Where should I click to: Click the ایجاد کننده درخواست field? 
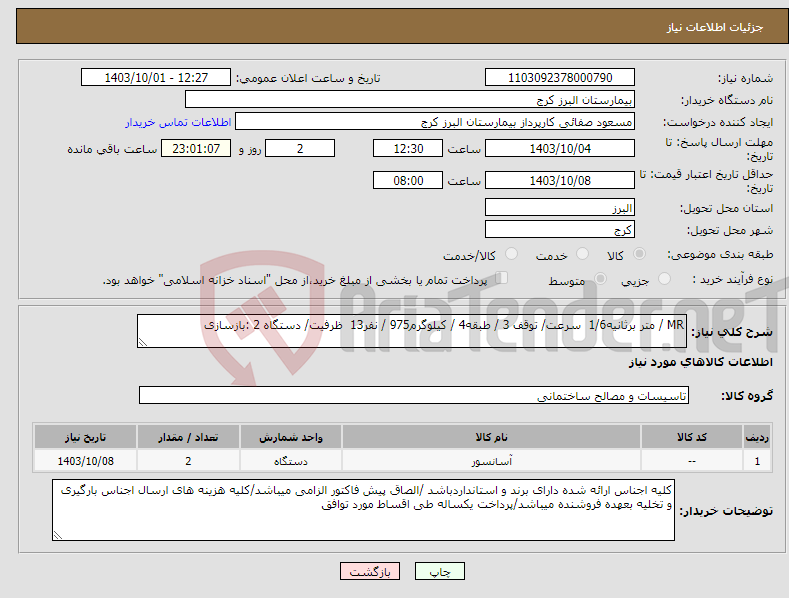(x=435, y=121)
